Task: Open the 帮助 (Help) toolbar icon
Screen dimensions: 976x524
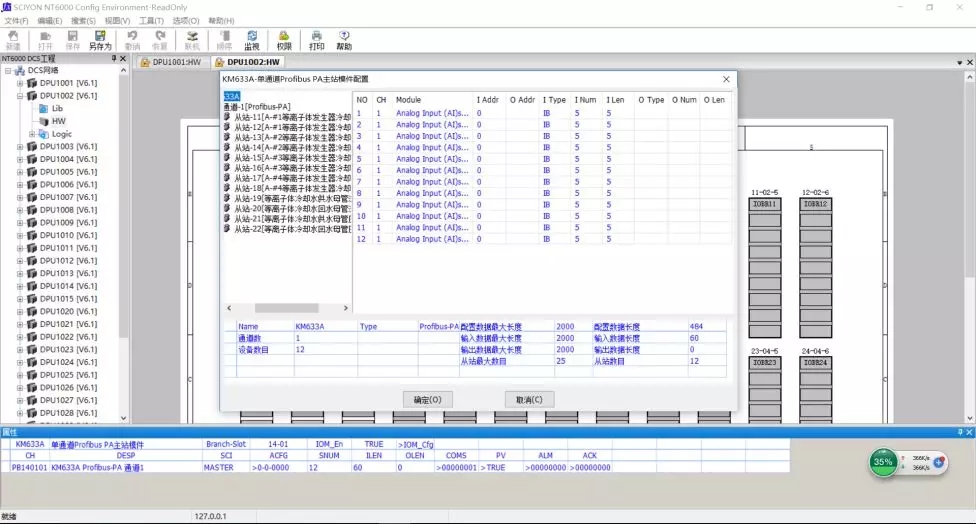Action: coord(344,36)
